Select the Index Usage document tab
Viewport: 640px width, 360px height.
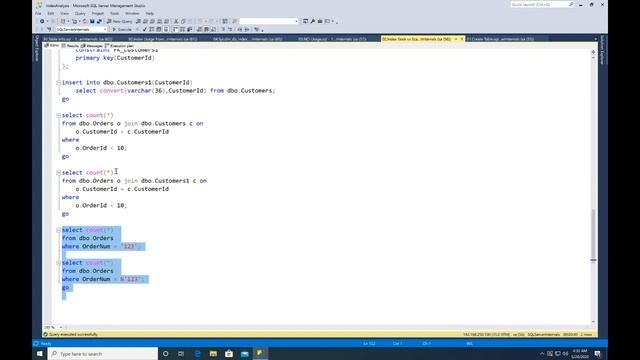pos(162,39)
